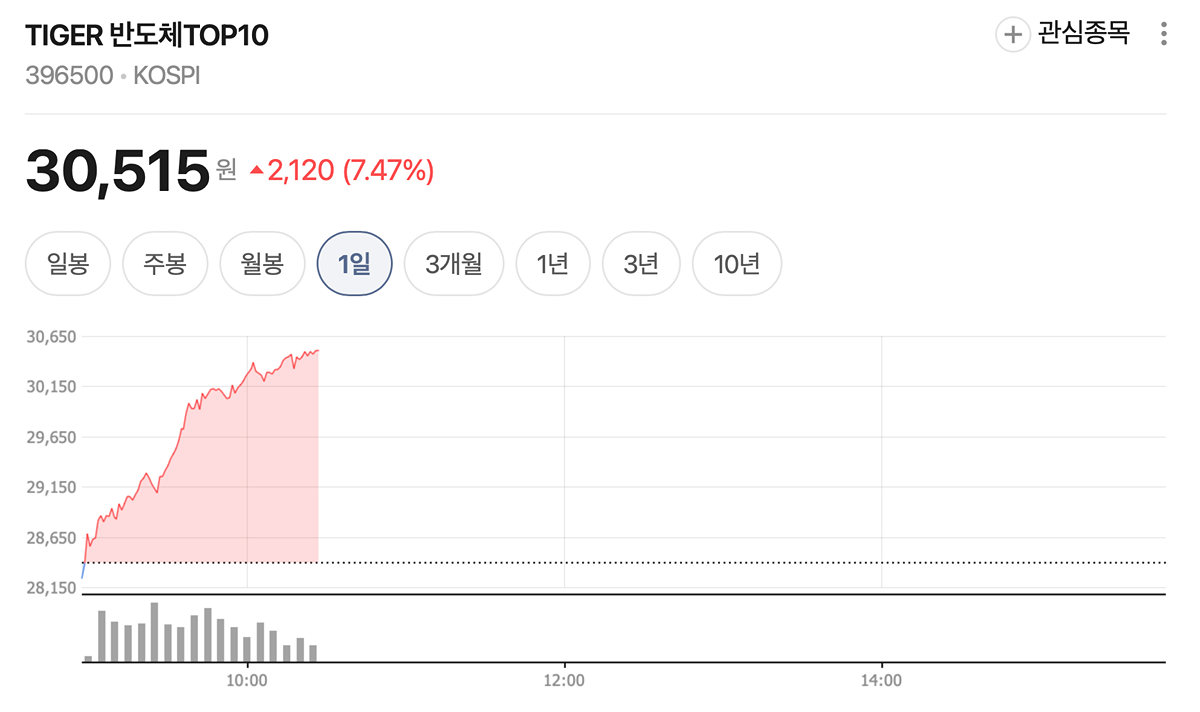Click the plus icon beside 관심종목
This screenshot has width=1200, height=712.
(1012, 35)
